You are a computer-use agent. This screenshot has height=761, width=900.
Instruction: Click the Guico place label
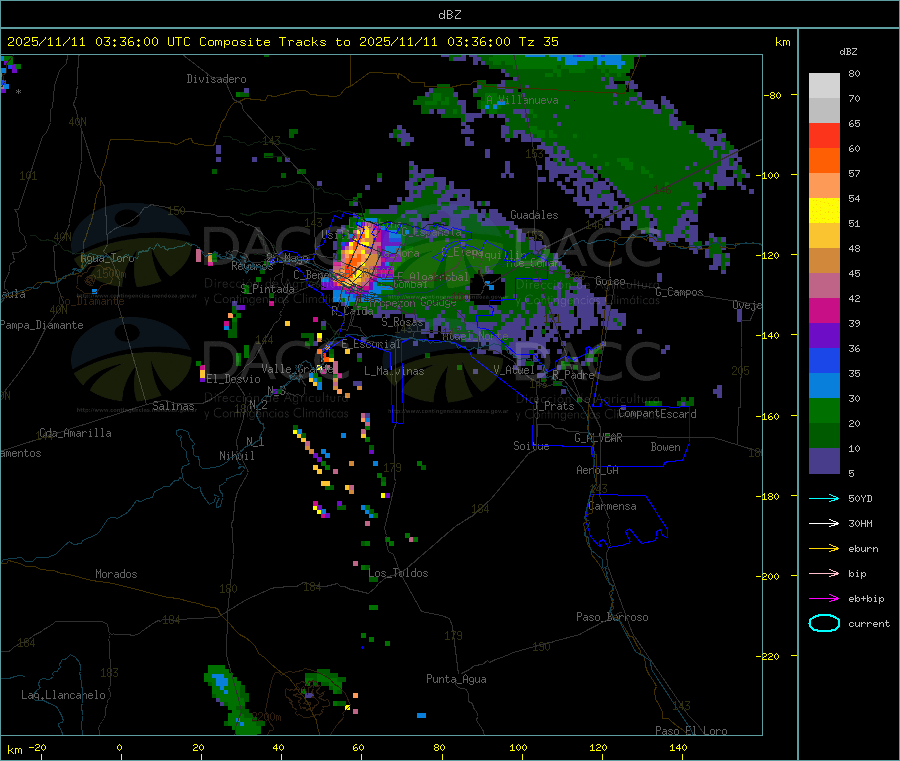coord(610,281)
